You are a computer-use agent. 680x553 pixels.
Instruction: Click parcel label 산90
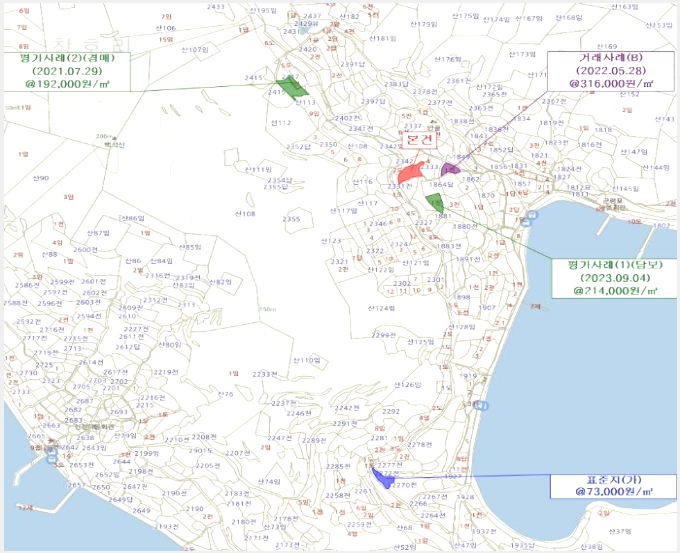coord(41,178)
